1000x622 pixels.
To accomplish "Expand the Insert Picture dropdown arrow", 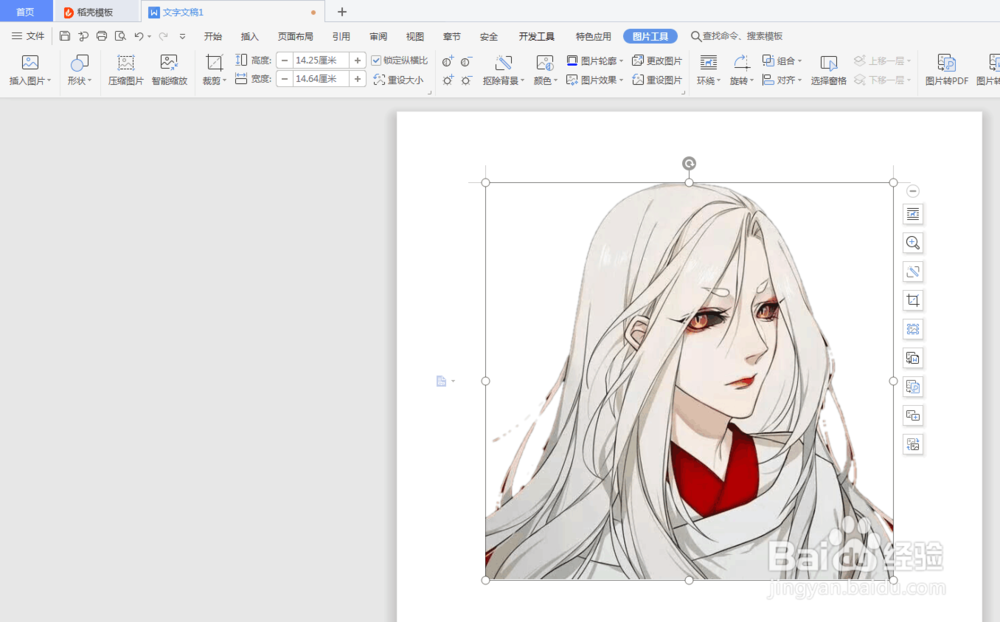I will tap(49, 80).
